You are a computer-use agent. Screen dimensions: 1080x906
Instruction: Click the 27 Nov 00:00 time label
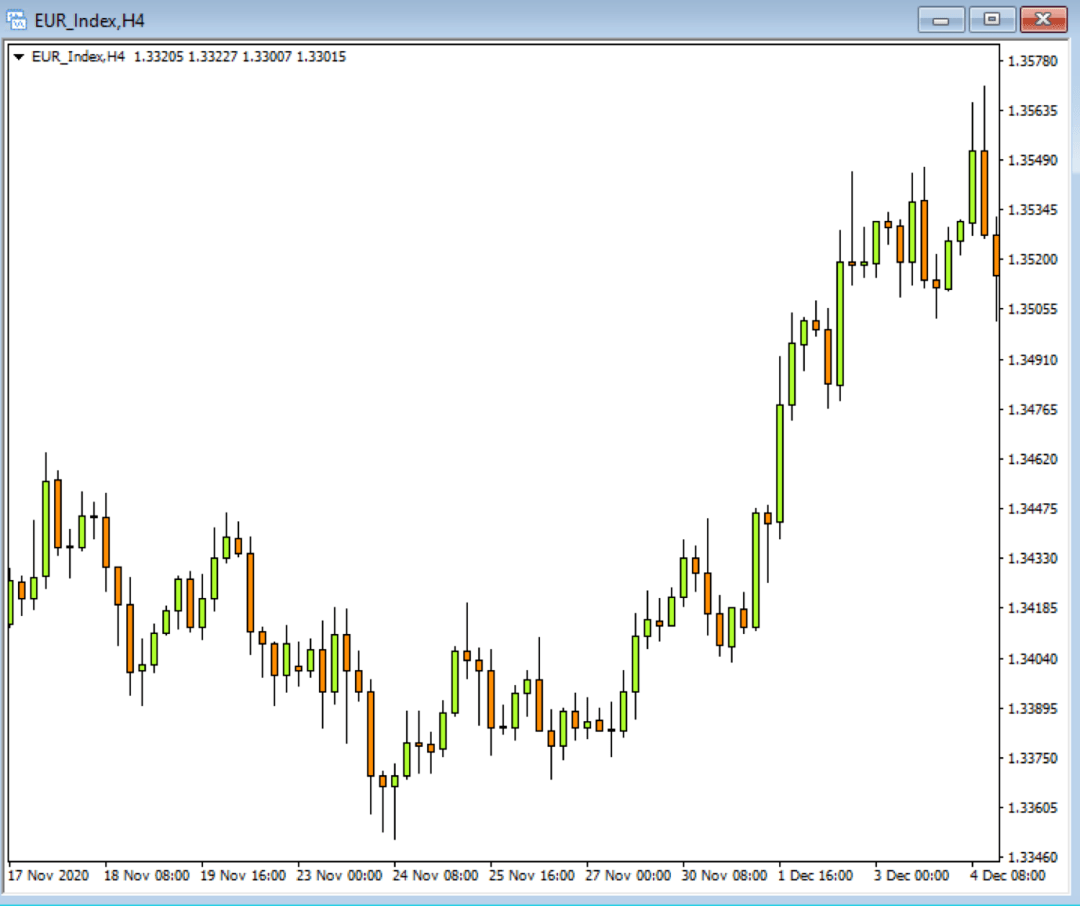click(x=628, y=875)
